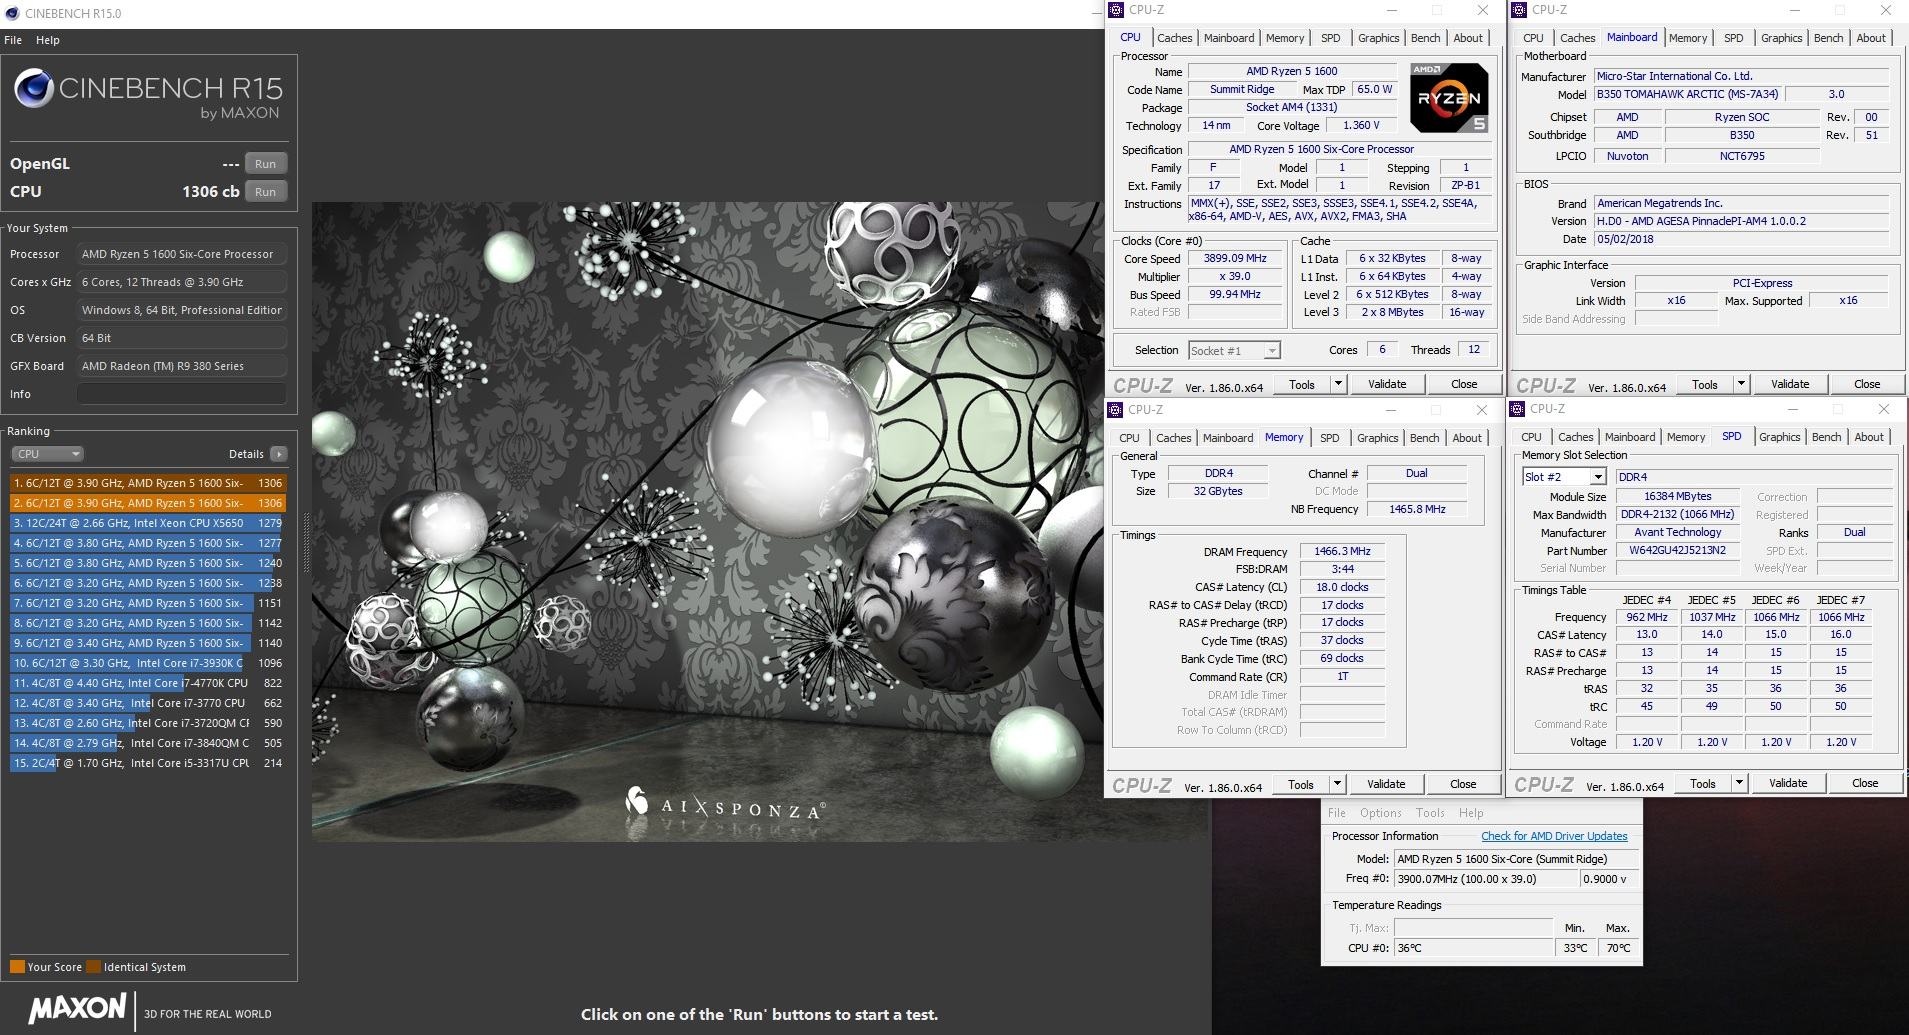Click the CPU #0 temperature 36°C field
Viewport: 1909px width, 1035px height.
(x=1474, y=948)
